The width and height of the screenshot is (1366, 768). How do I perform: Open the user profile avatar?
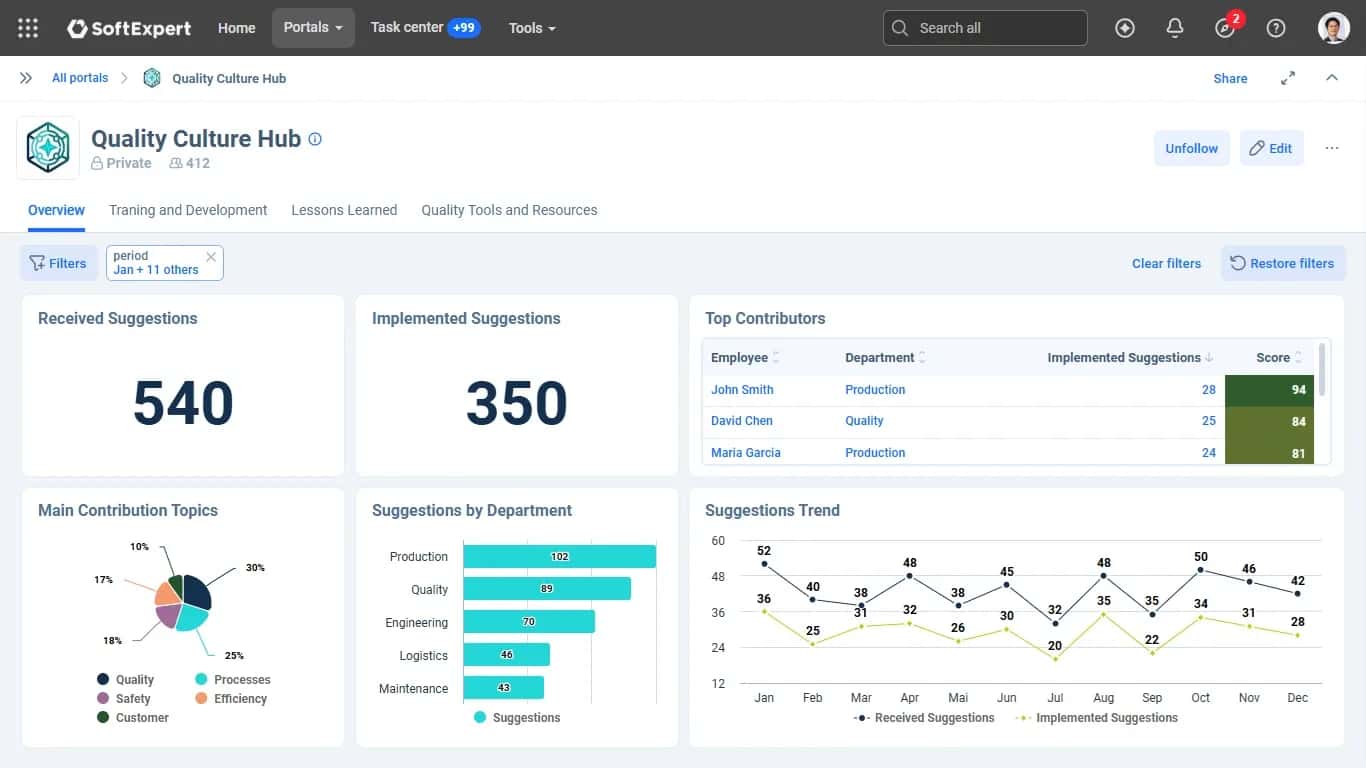tap(1334, 28)
